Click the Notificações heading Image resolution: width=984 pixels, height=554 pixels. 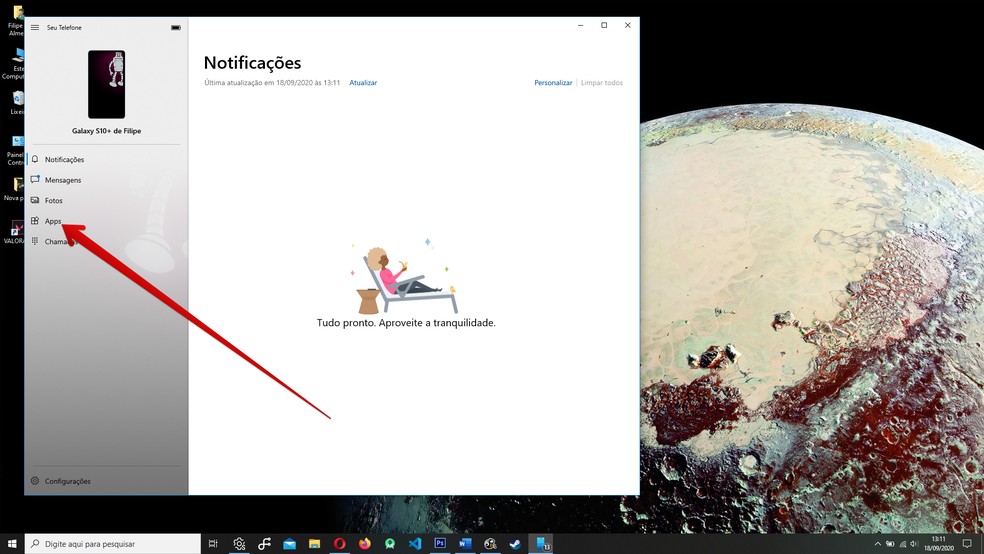coord(252,63)
